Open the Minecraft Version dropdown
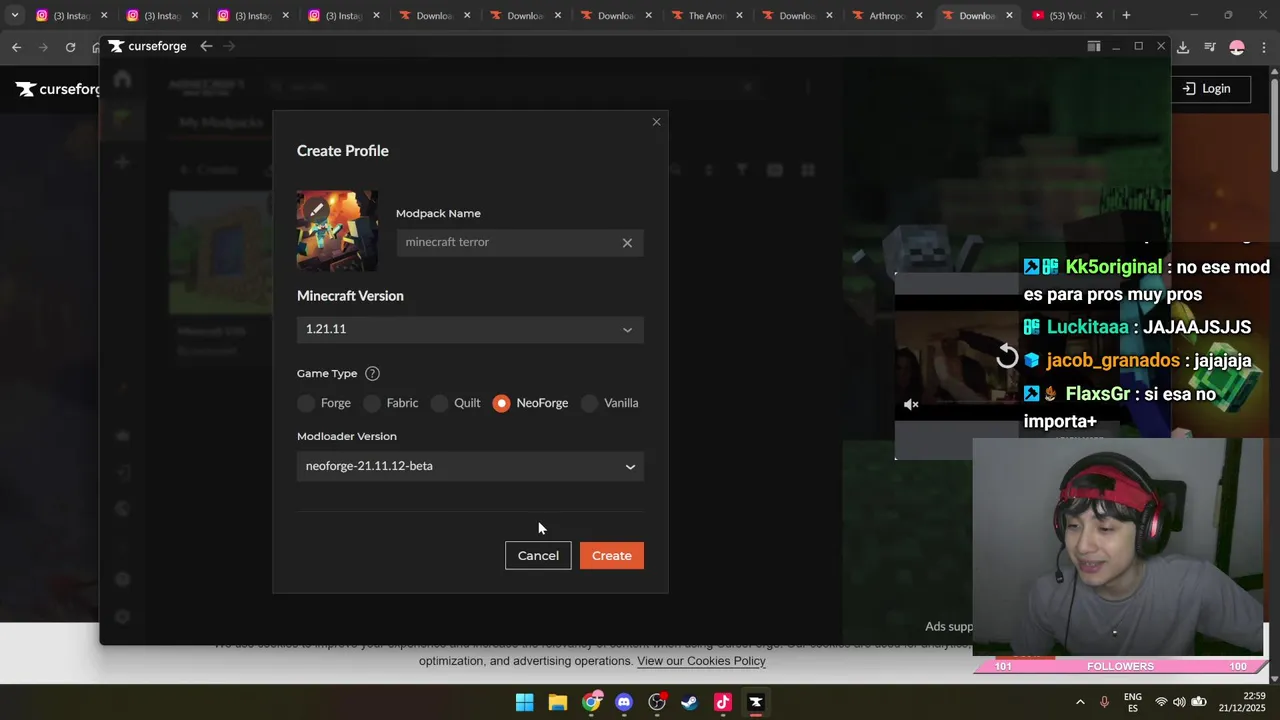The height and width of the screenshot is (720, 1280). 470,329
